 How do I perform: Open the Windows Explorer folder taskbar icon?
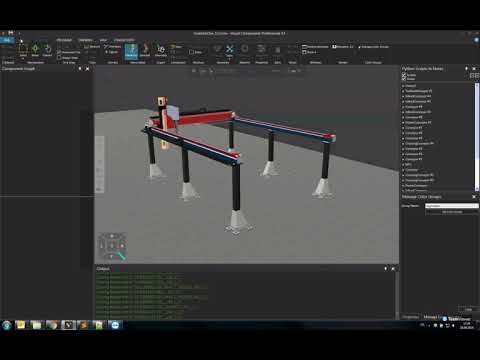[36, 325]
